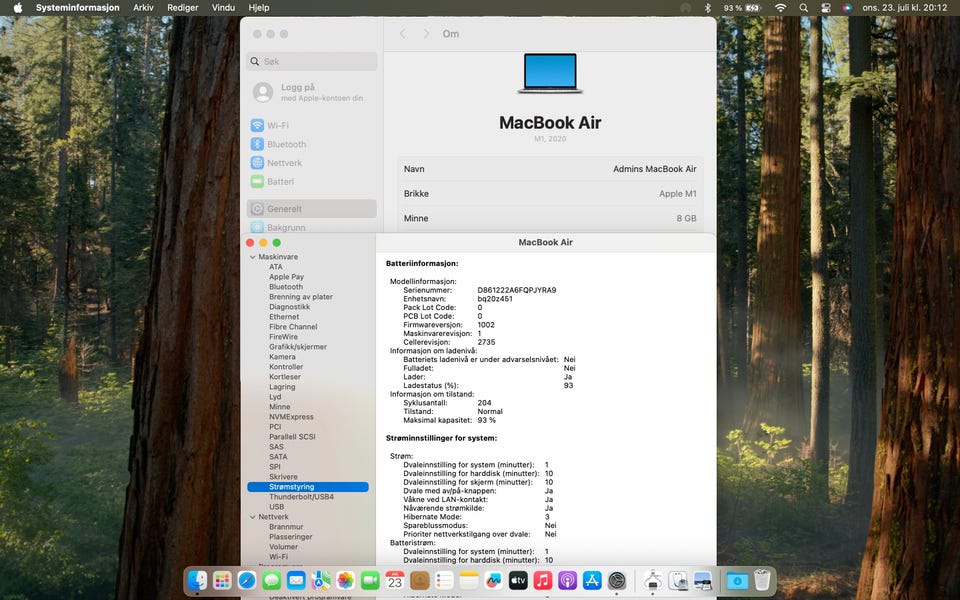Open Spotlight search in menu bar
Screen dimensions: 960x600
pyautogui.click(x=804, y=8)
